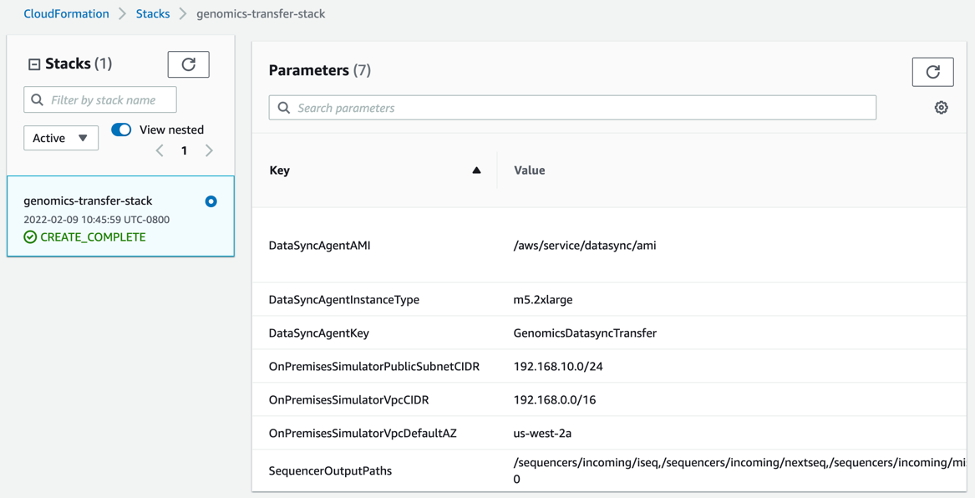The height and width of the screenshot is (499, 977).
Task: Toggle the View nested switch
Action: 121,129
